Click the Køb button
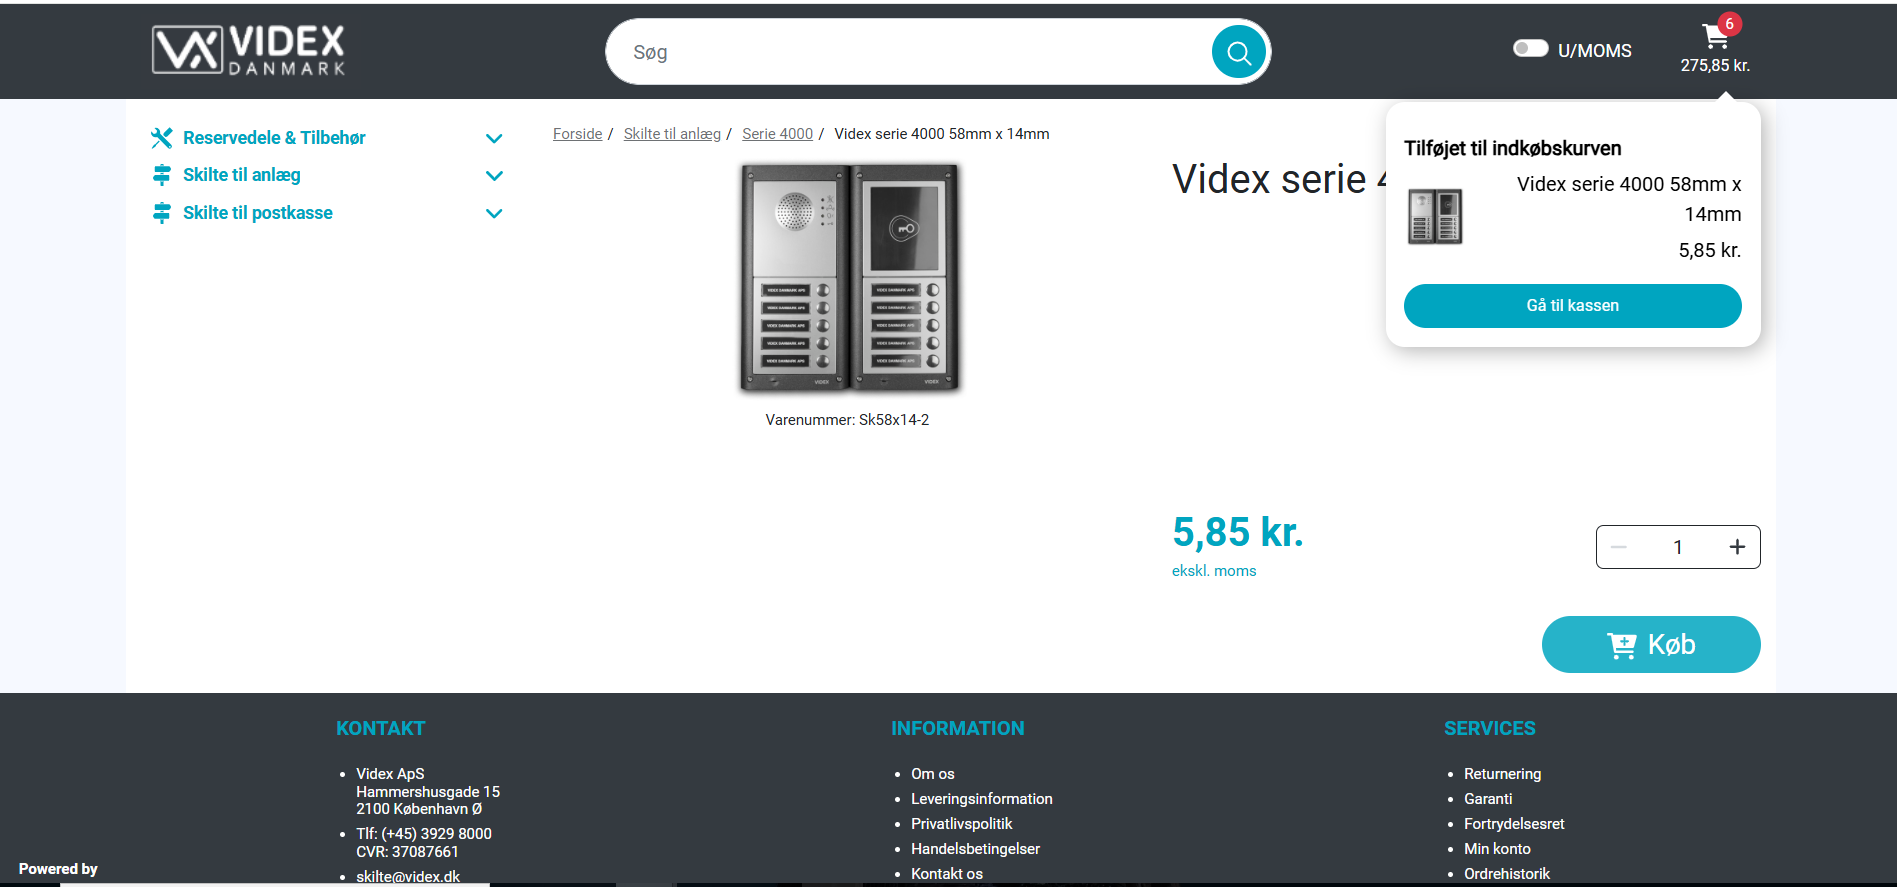1897x887 pixels. (x=1650, y=645)
